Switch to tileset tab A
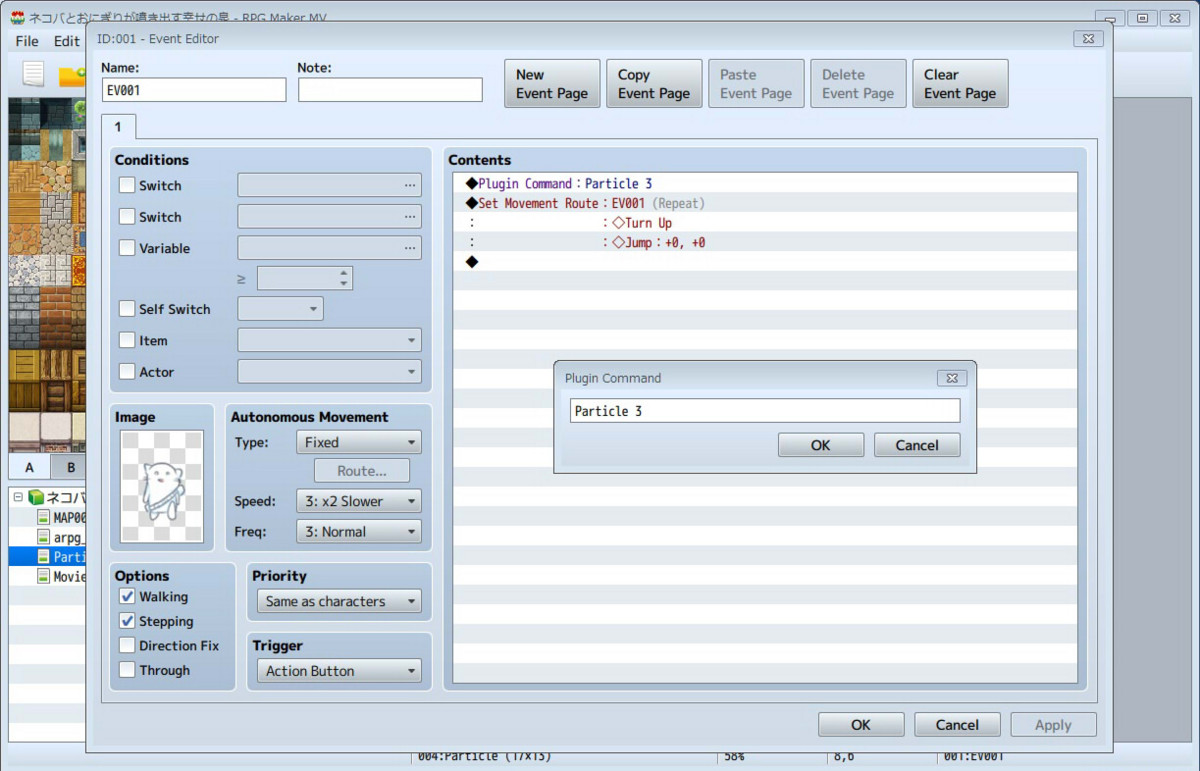Screen dimensions: 1200x771 pos(30,467)
